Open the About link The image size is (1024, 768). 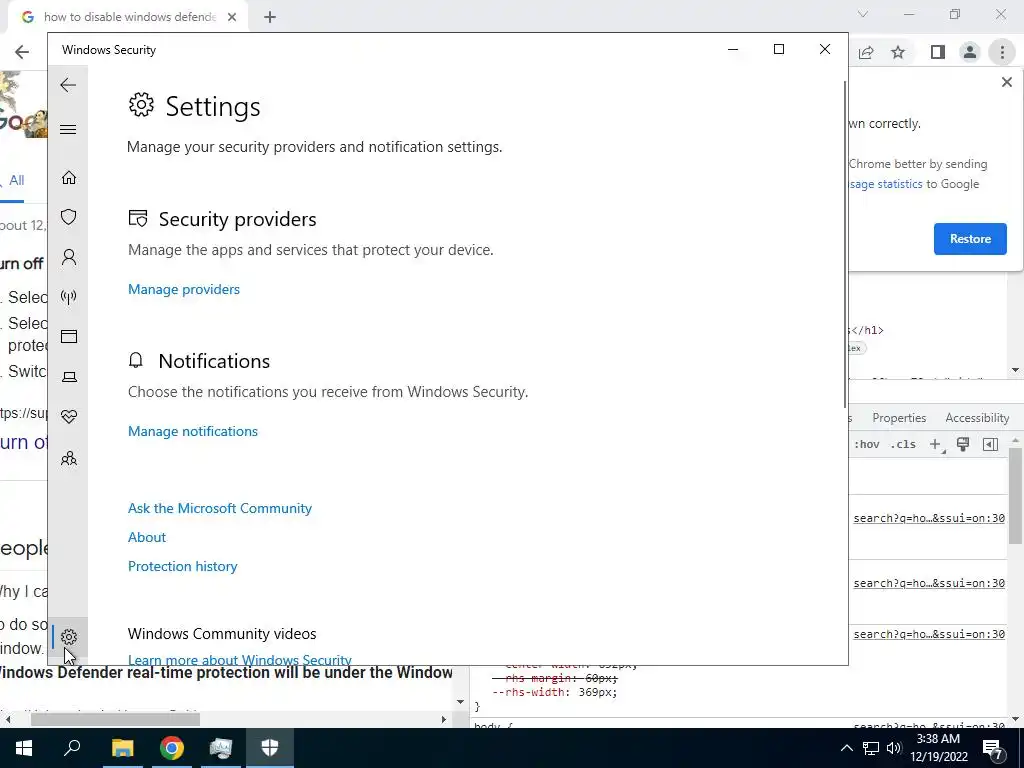point(147,537)
